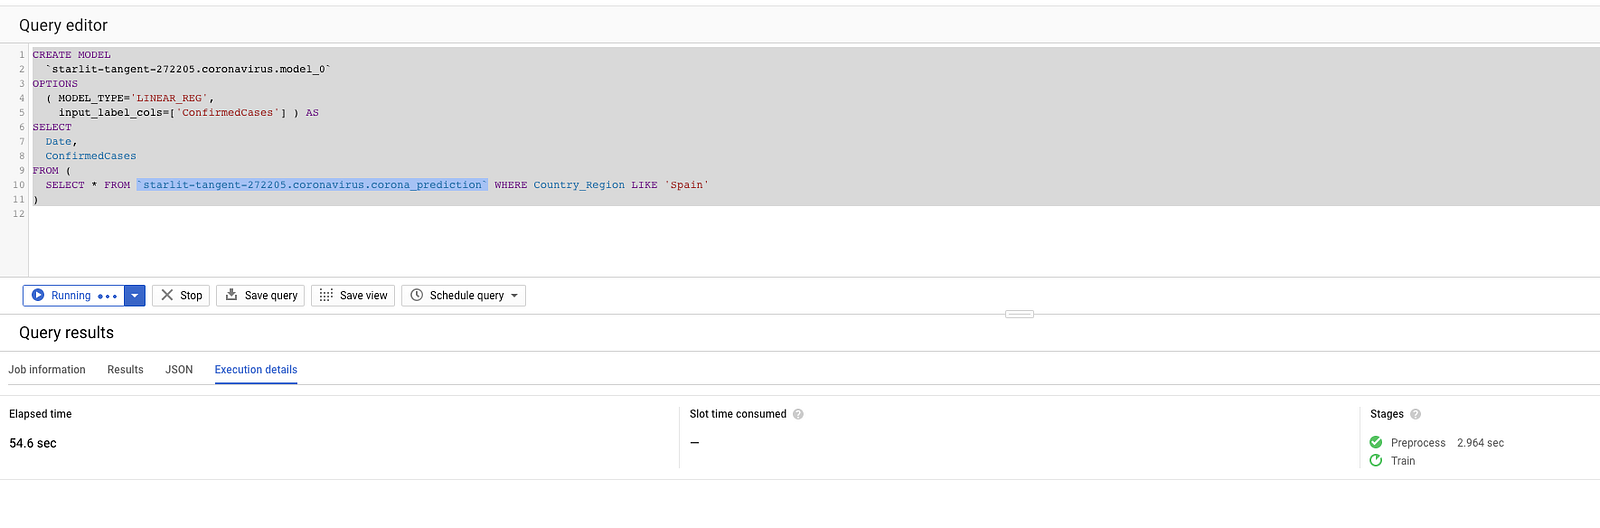Click the play icon in Running button
This screenshot has height=528, width=1600.
pyautogui.click(x=38, y=295)
